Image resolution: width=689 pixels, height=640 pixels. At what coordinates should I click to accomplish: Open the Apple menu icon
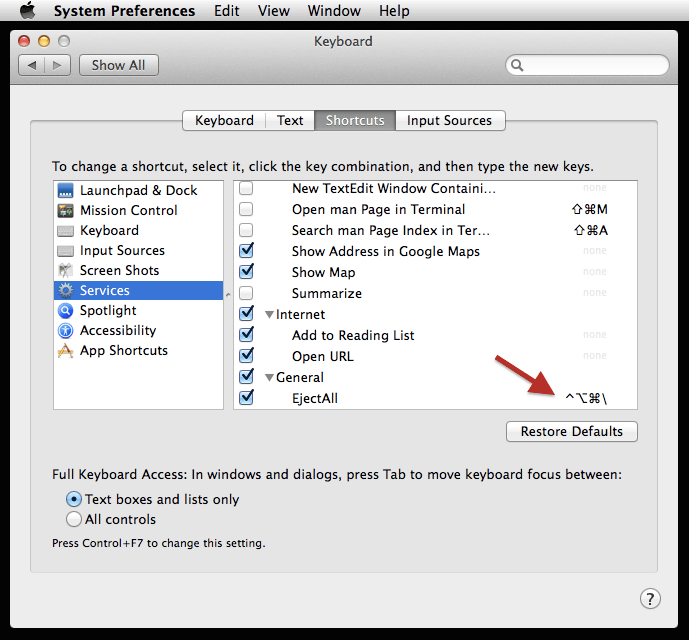point(28,10)
